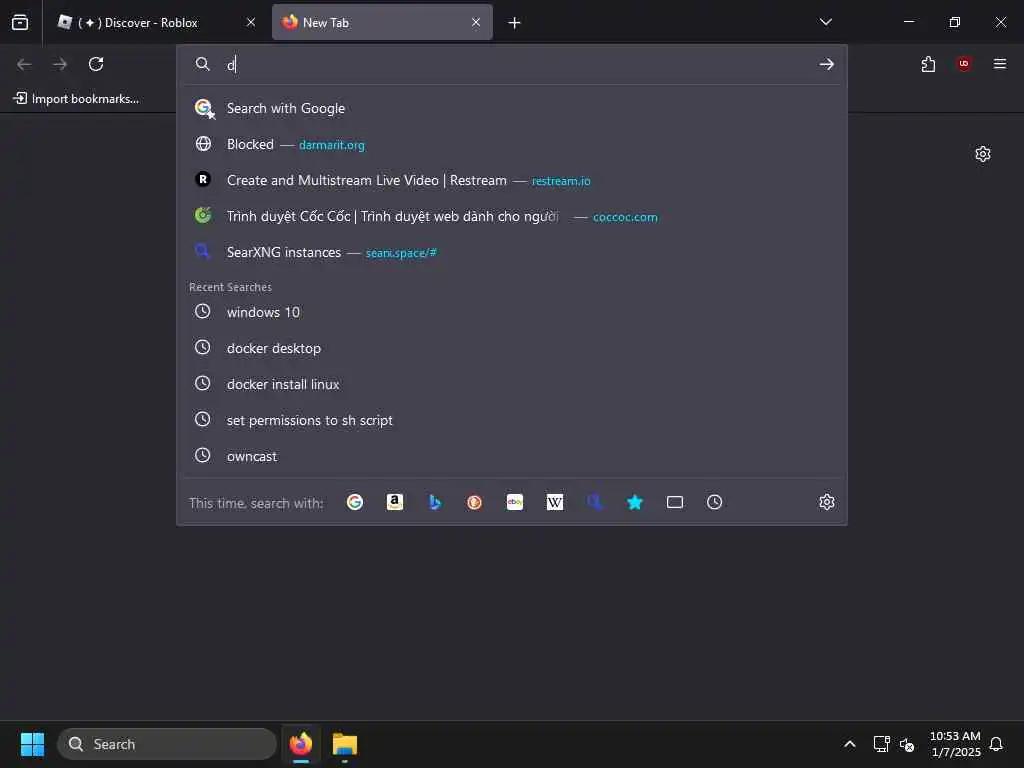This screenshot has height=768, width=1024.
Task: Search bookmarks with the star icon
Action: [x=635, y=502]
